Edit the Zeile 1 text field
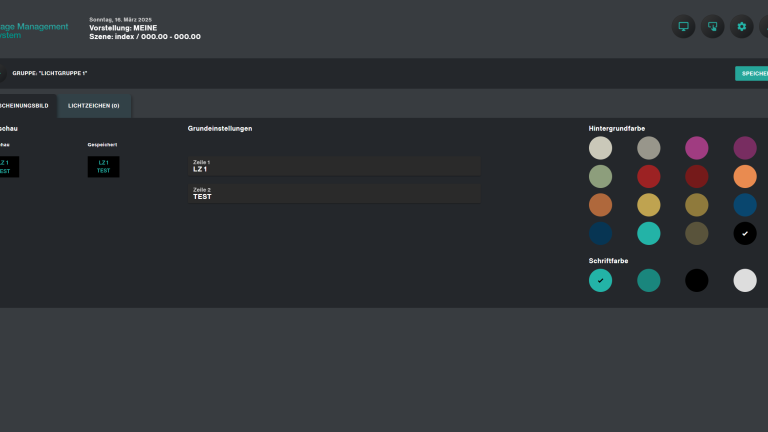The width and height of the screenshot is (768, 432). pos(334,166)
